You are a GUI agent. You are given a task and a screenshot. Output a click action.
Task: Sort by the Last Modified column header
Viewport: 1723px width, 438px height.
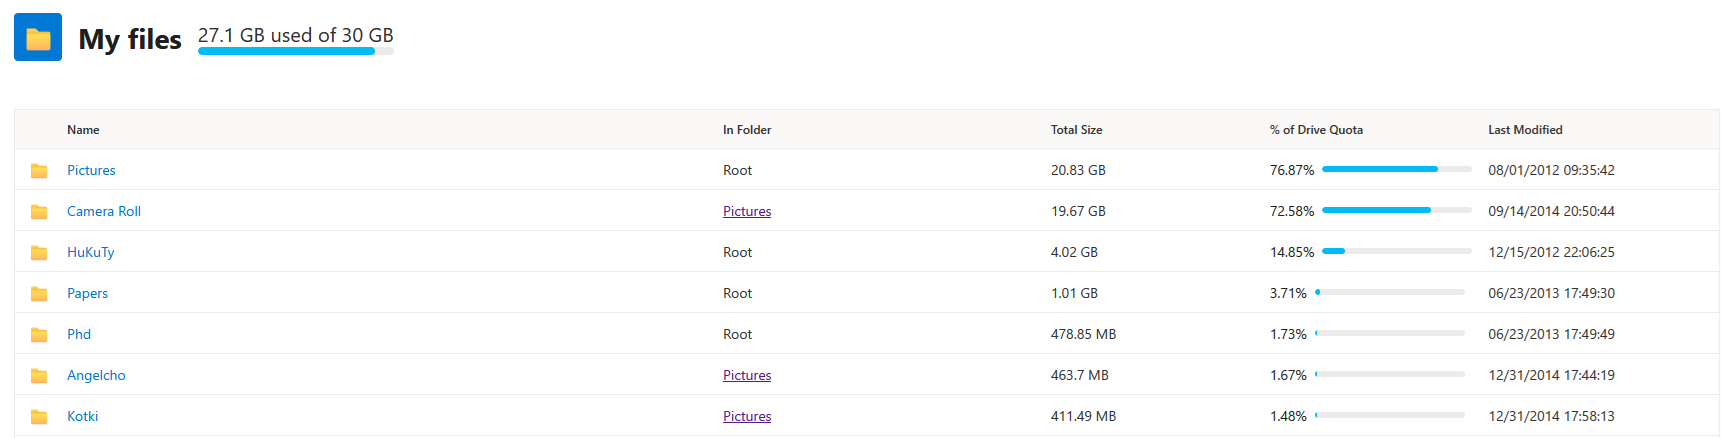tap(1525, 130)
